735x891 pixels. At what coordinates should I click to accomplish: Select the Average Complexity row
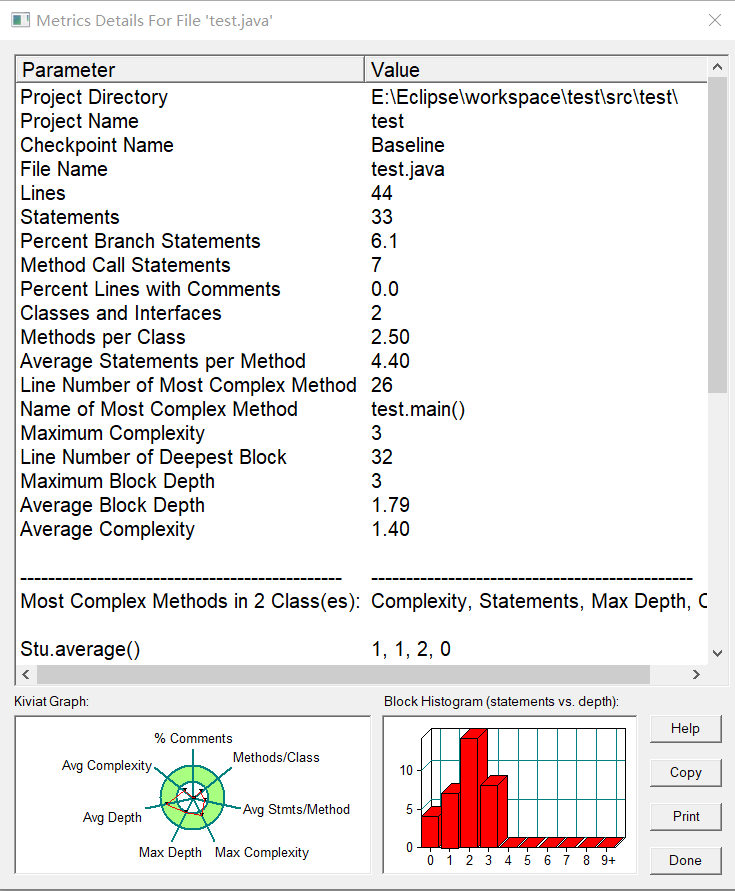coord(362,529)
